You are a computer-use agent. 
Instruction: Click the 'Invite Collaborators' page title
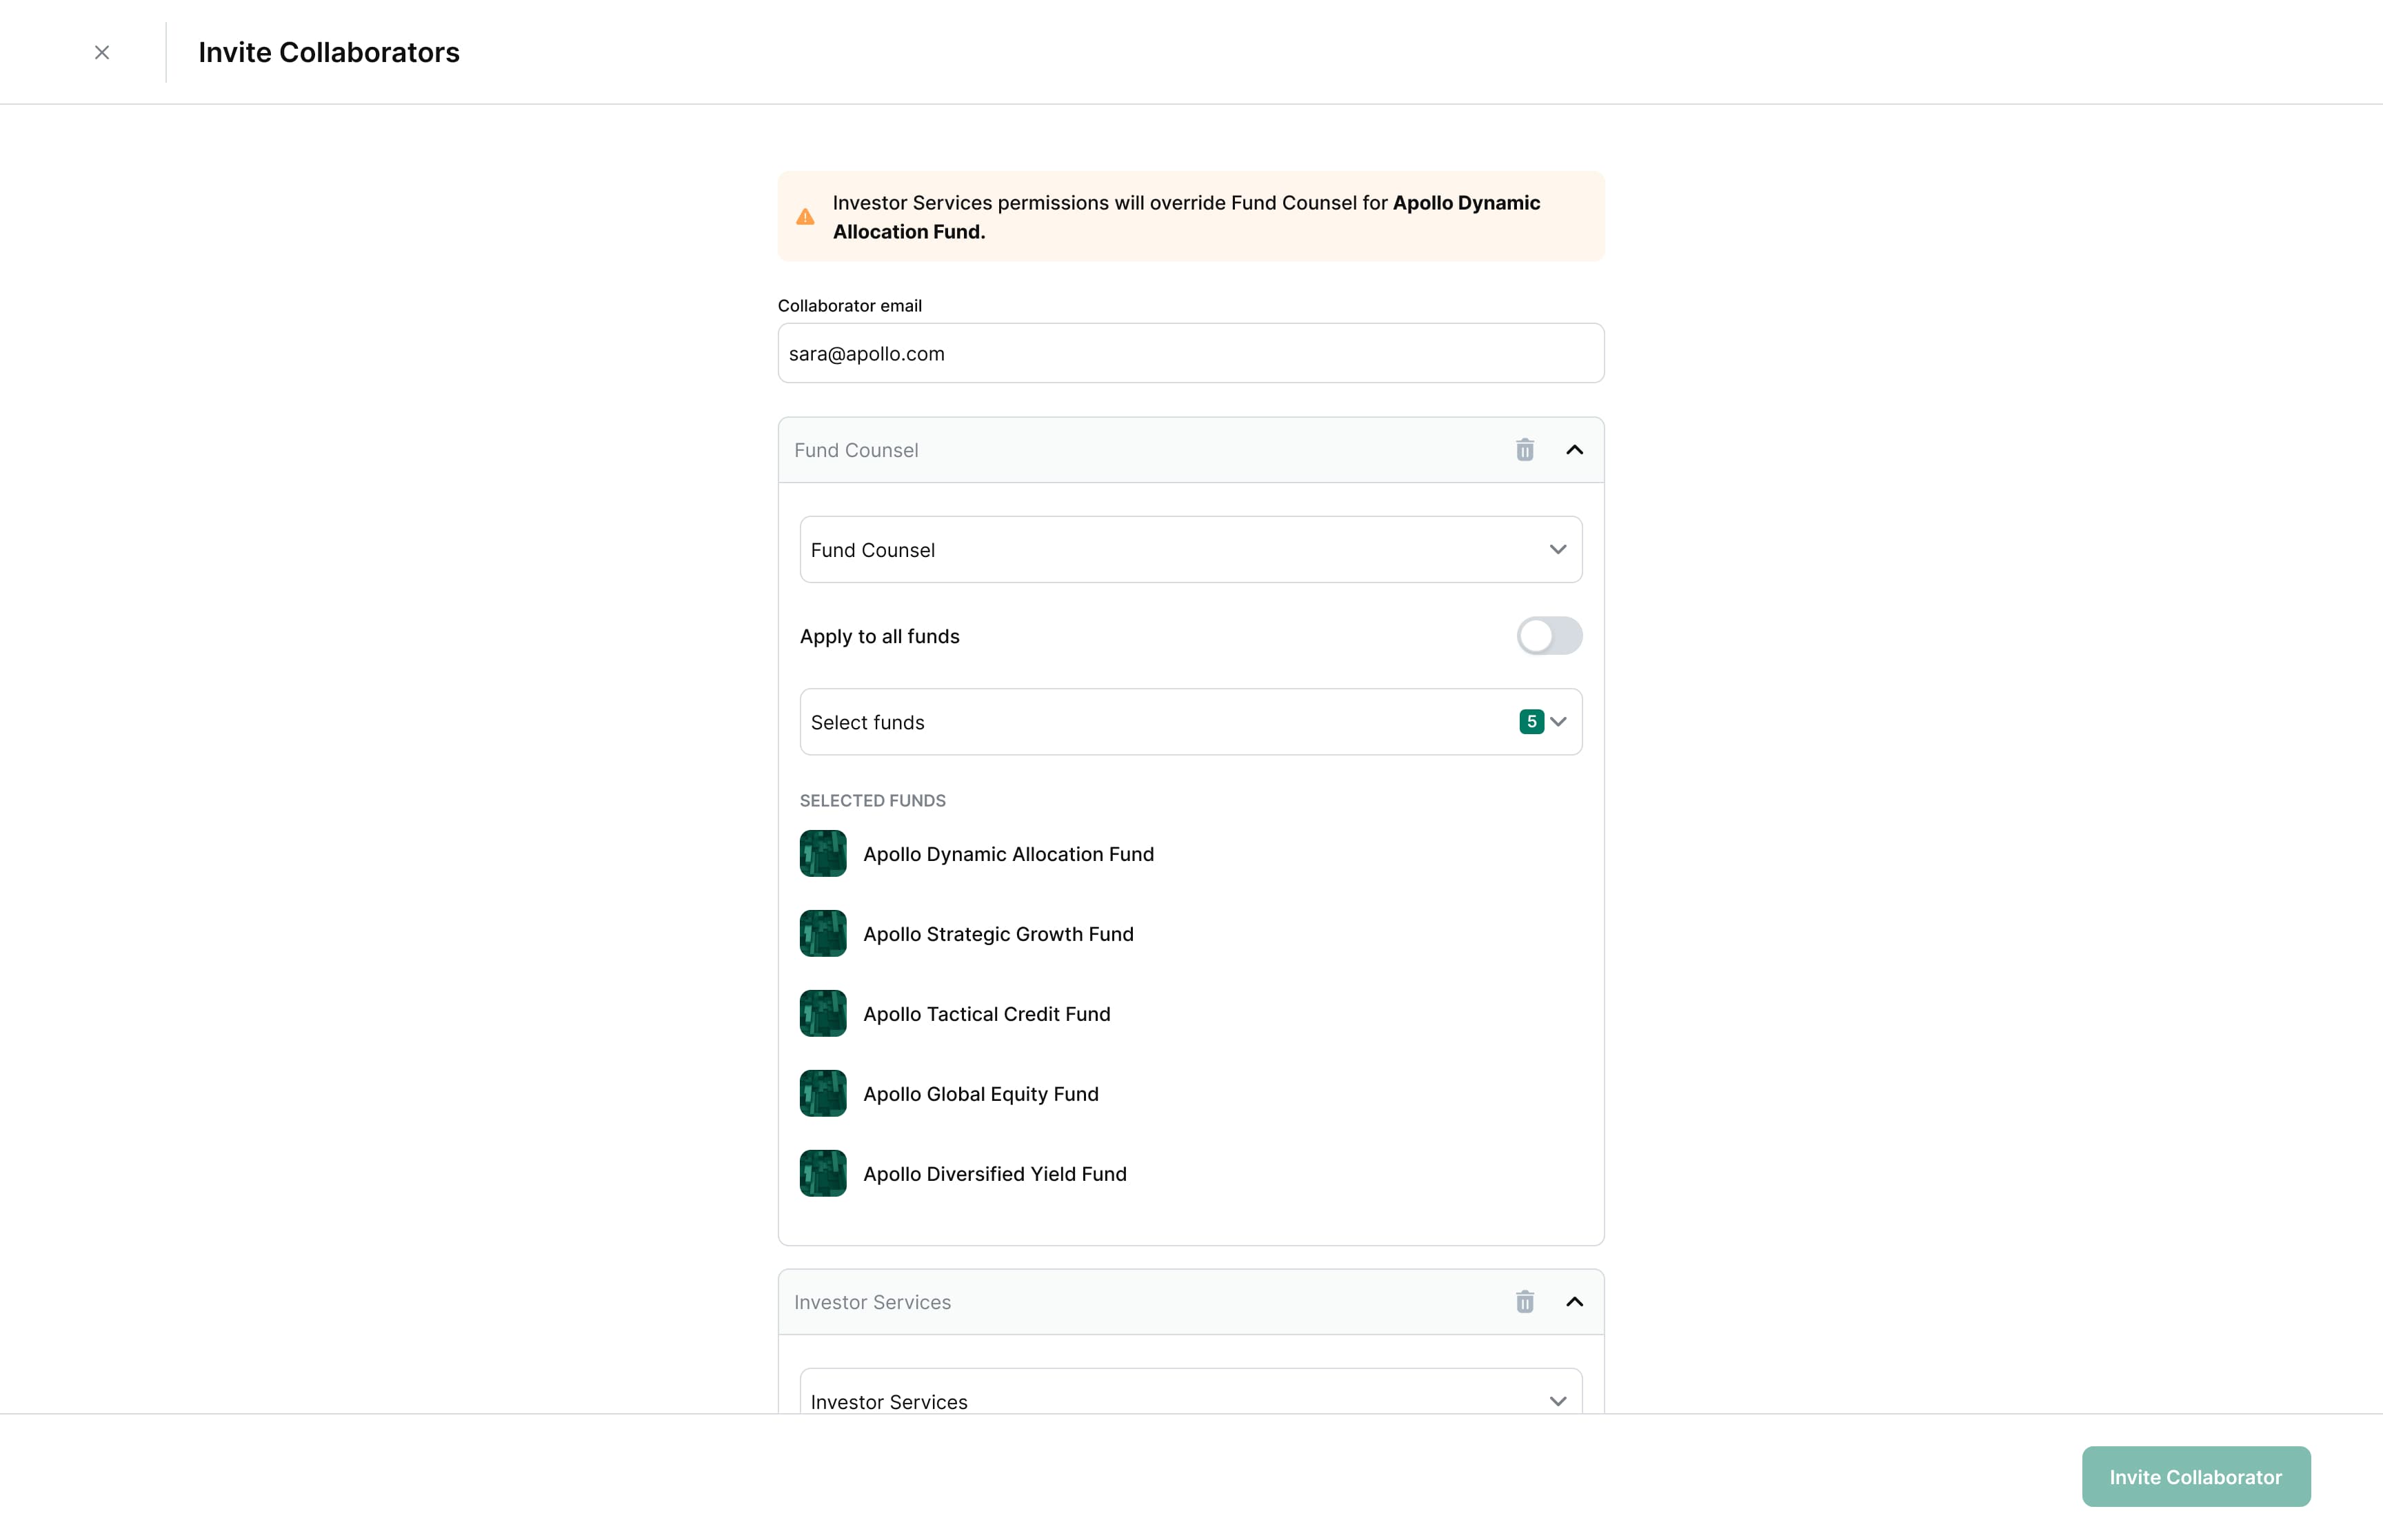coord(329,52)
